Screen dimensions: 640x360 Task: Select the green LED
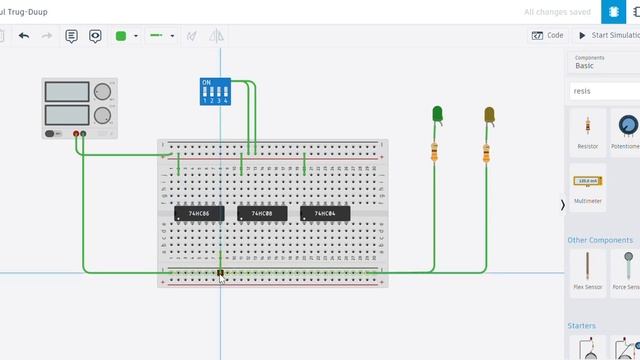coord(437,114)
